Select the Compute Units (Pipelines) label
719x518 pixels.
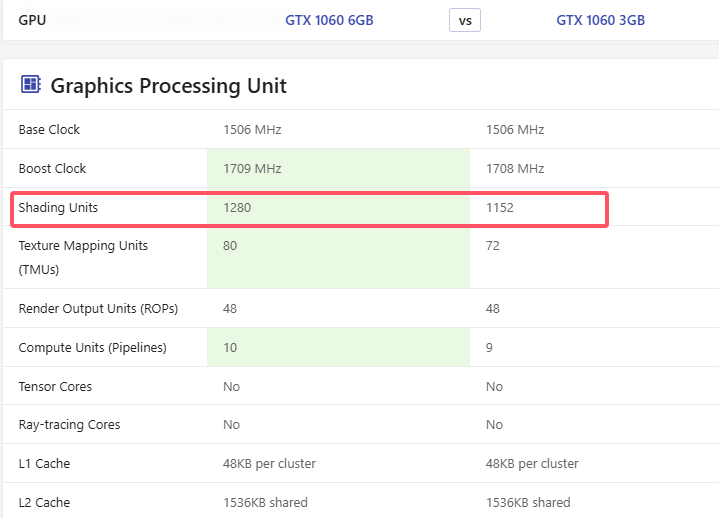tap(92, 348)
